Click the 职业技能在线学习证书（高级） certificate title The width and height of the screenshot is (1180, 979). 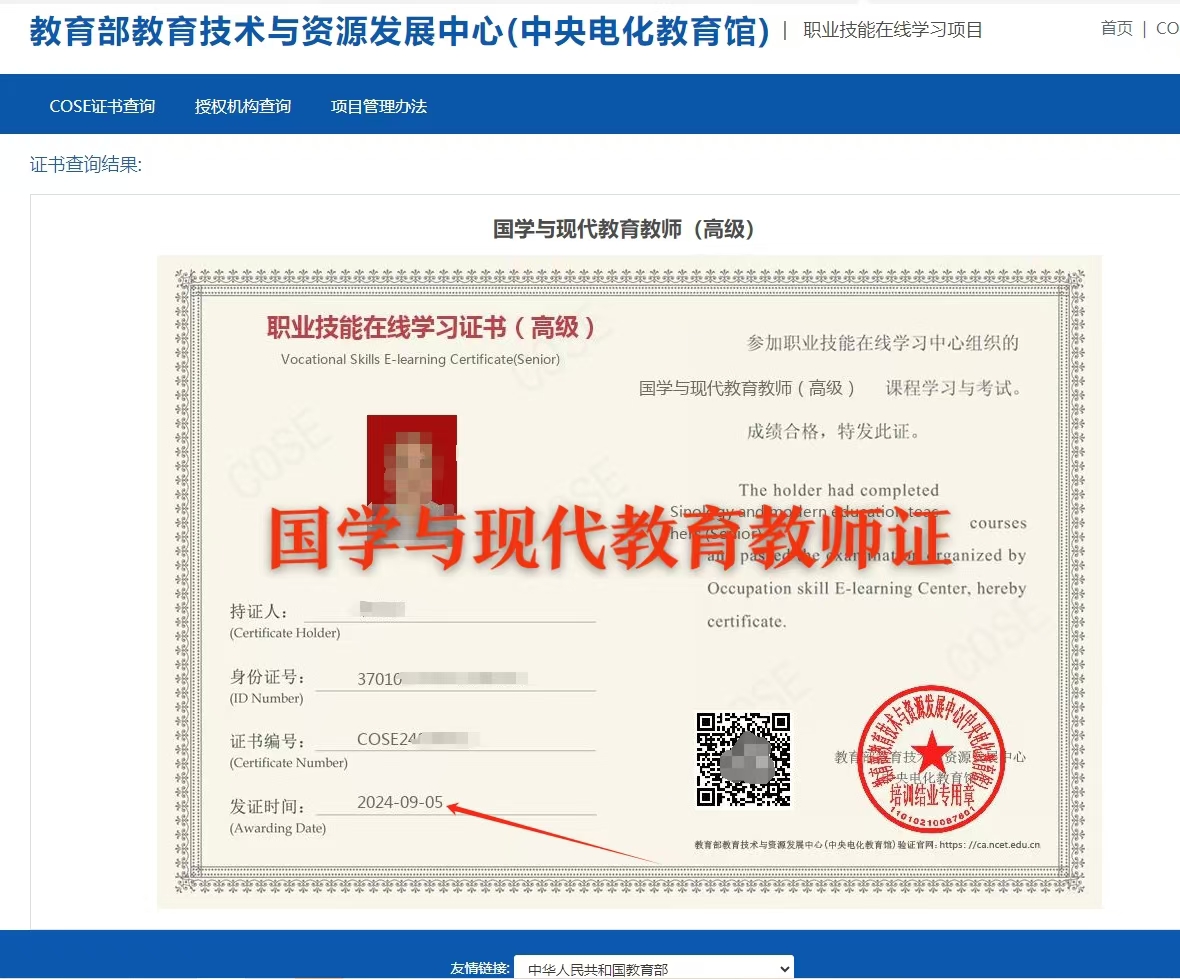coord(430,327)
